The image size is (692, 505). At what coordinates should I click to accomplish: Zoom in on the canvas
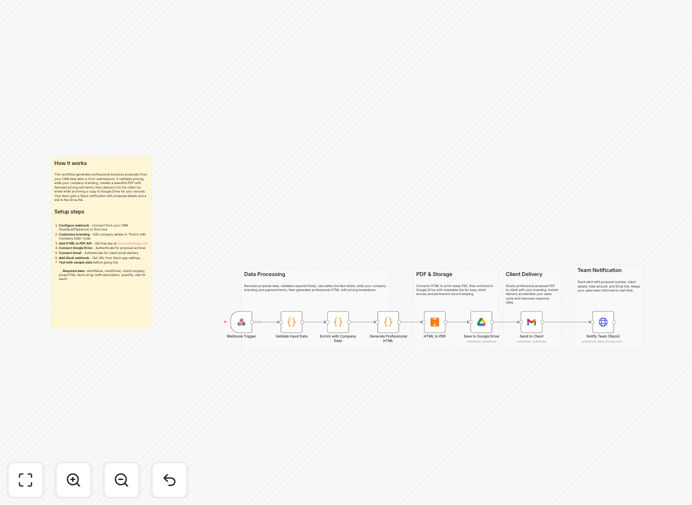point(73,480)
